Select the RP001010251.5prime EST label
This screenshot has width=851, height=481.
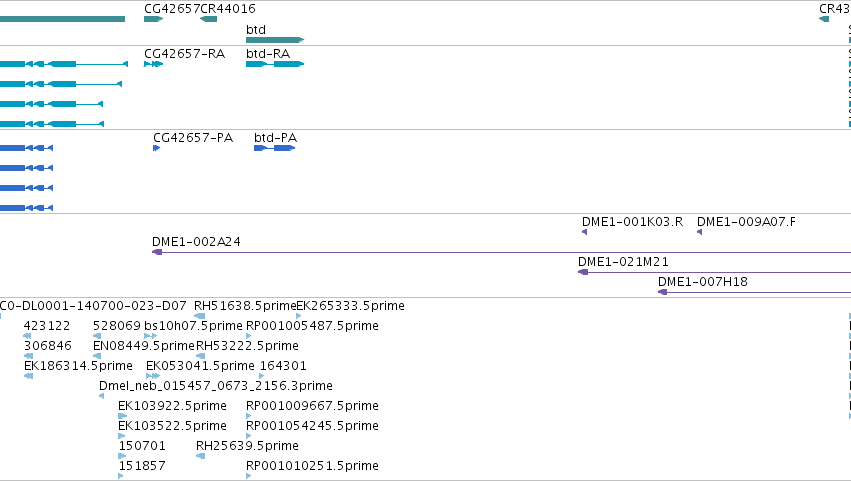(312, 466)
